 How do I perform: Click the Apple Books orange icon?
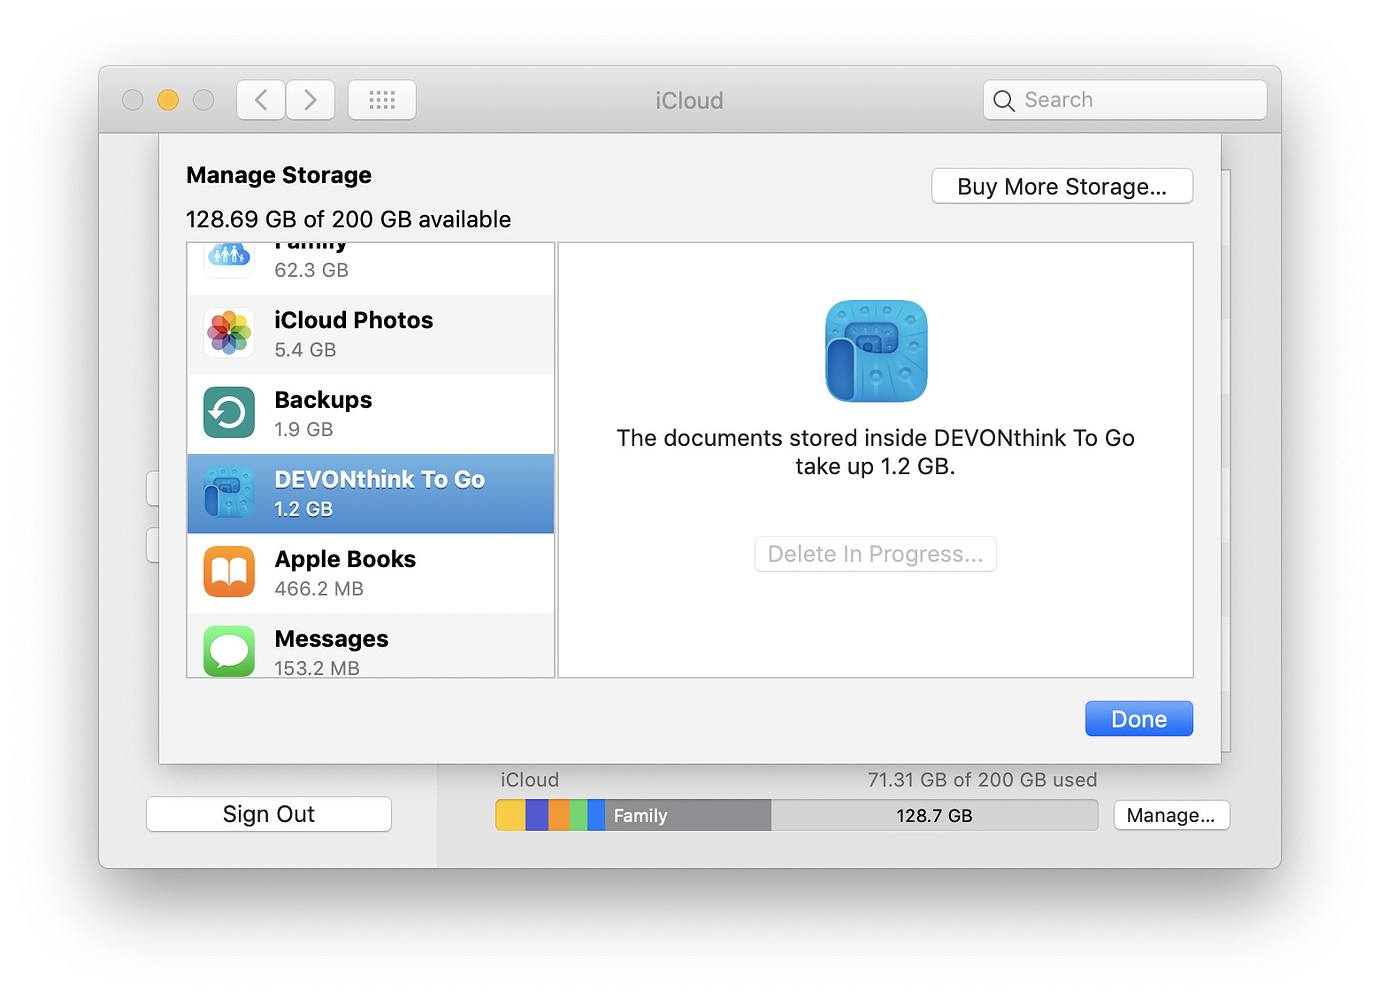(229, 572)
